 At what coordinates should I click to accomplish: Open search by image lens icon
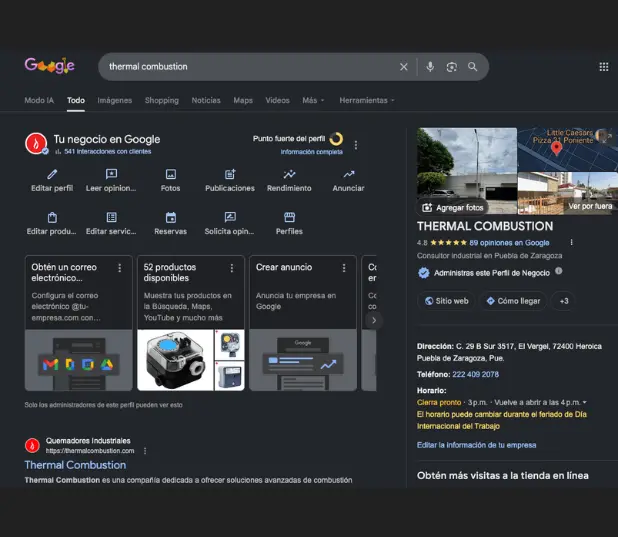[451, 67]
